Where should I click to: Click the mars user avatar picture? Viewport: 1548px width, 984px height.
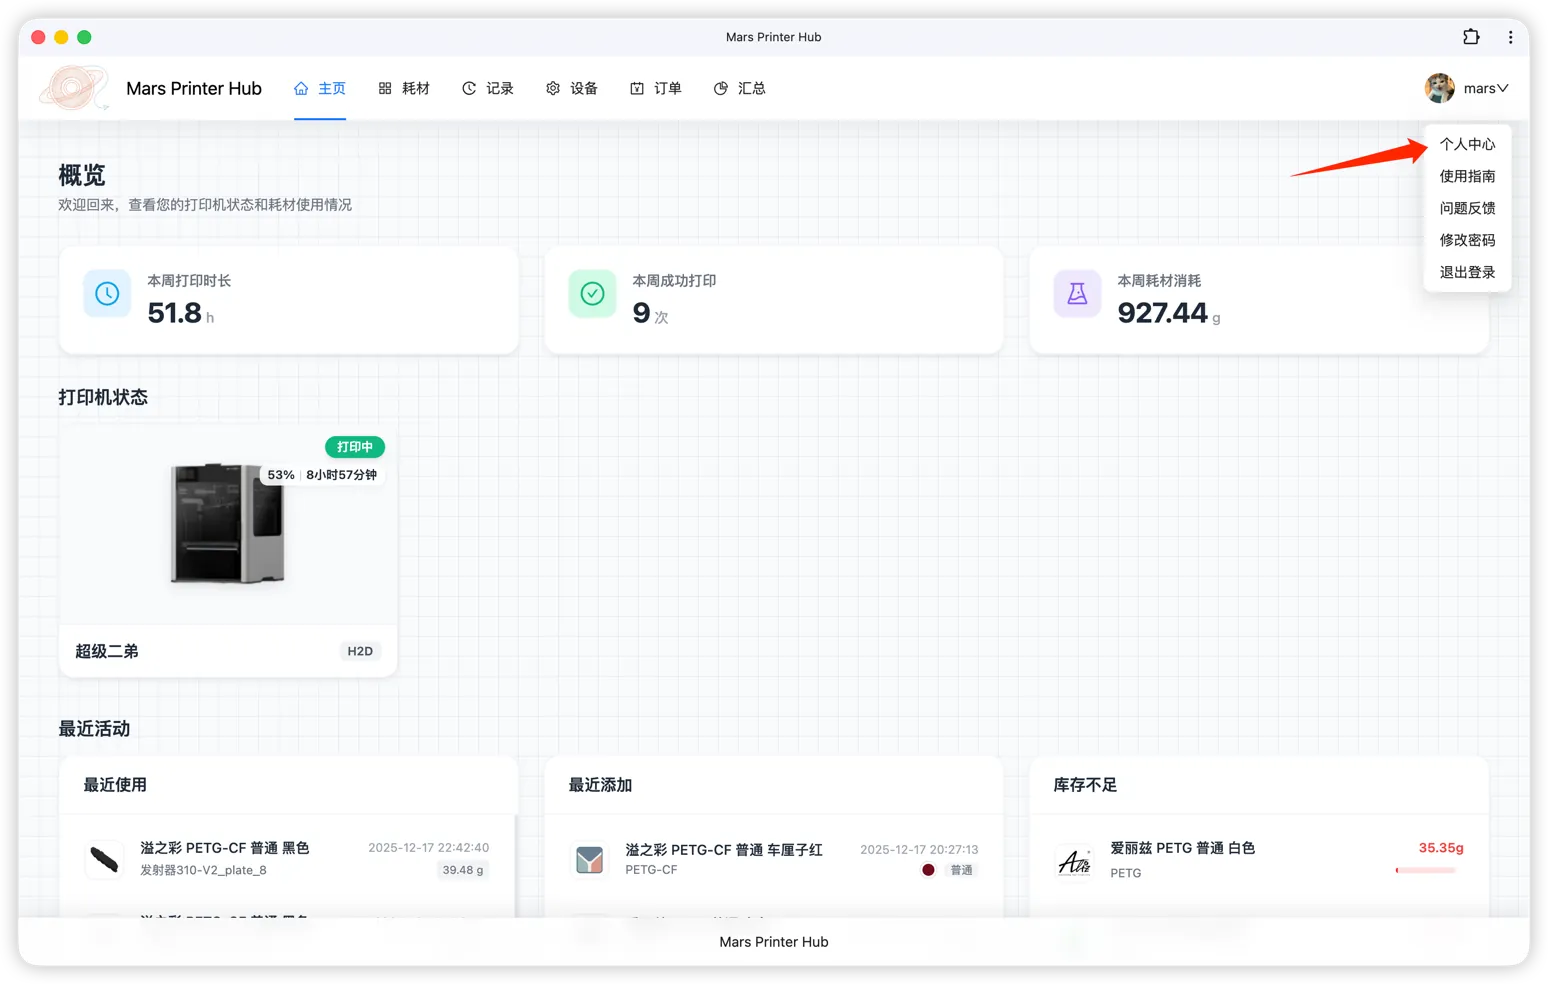click(x=1439, y=88)
